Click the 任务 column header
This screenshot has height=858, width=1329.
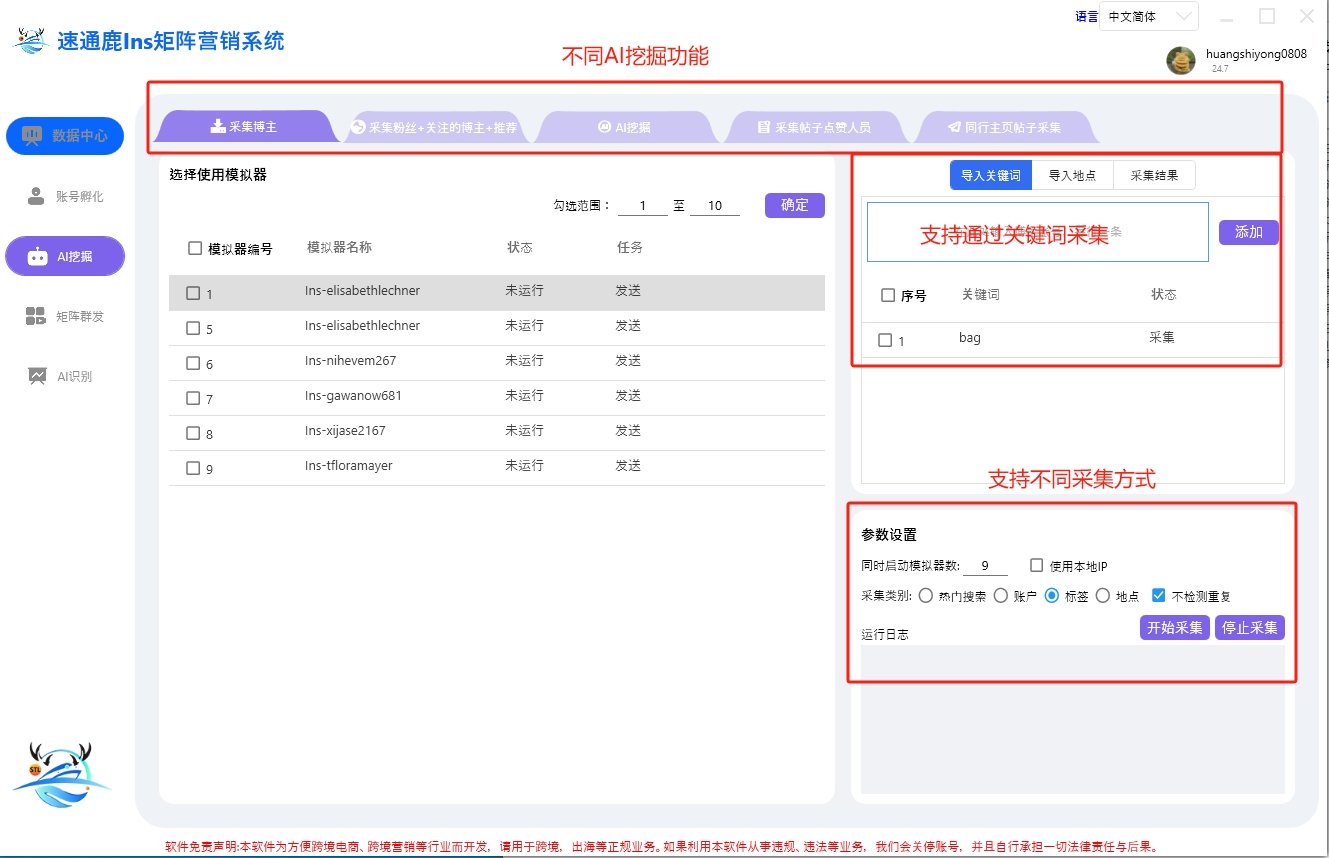(x=629, y=247)
